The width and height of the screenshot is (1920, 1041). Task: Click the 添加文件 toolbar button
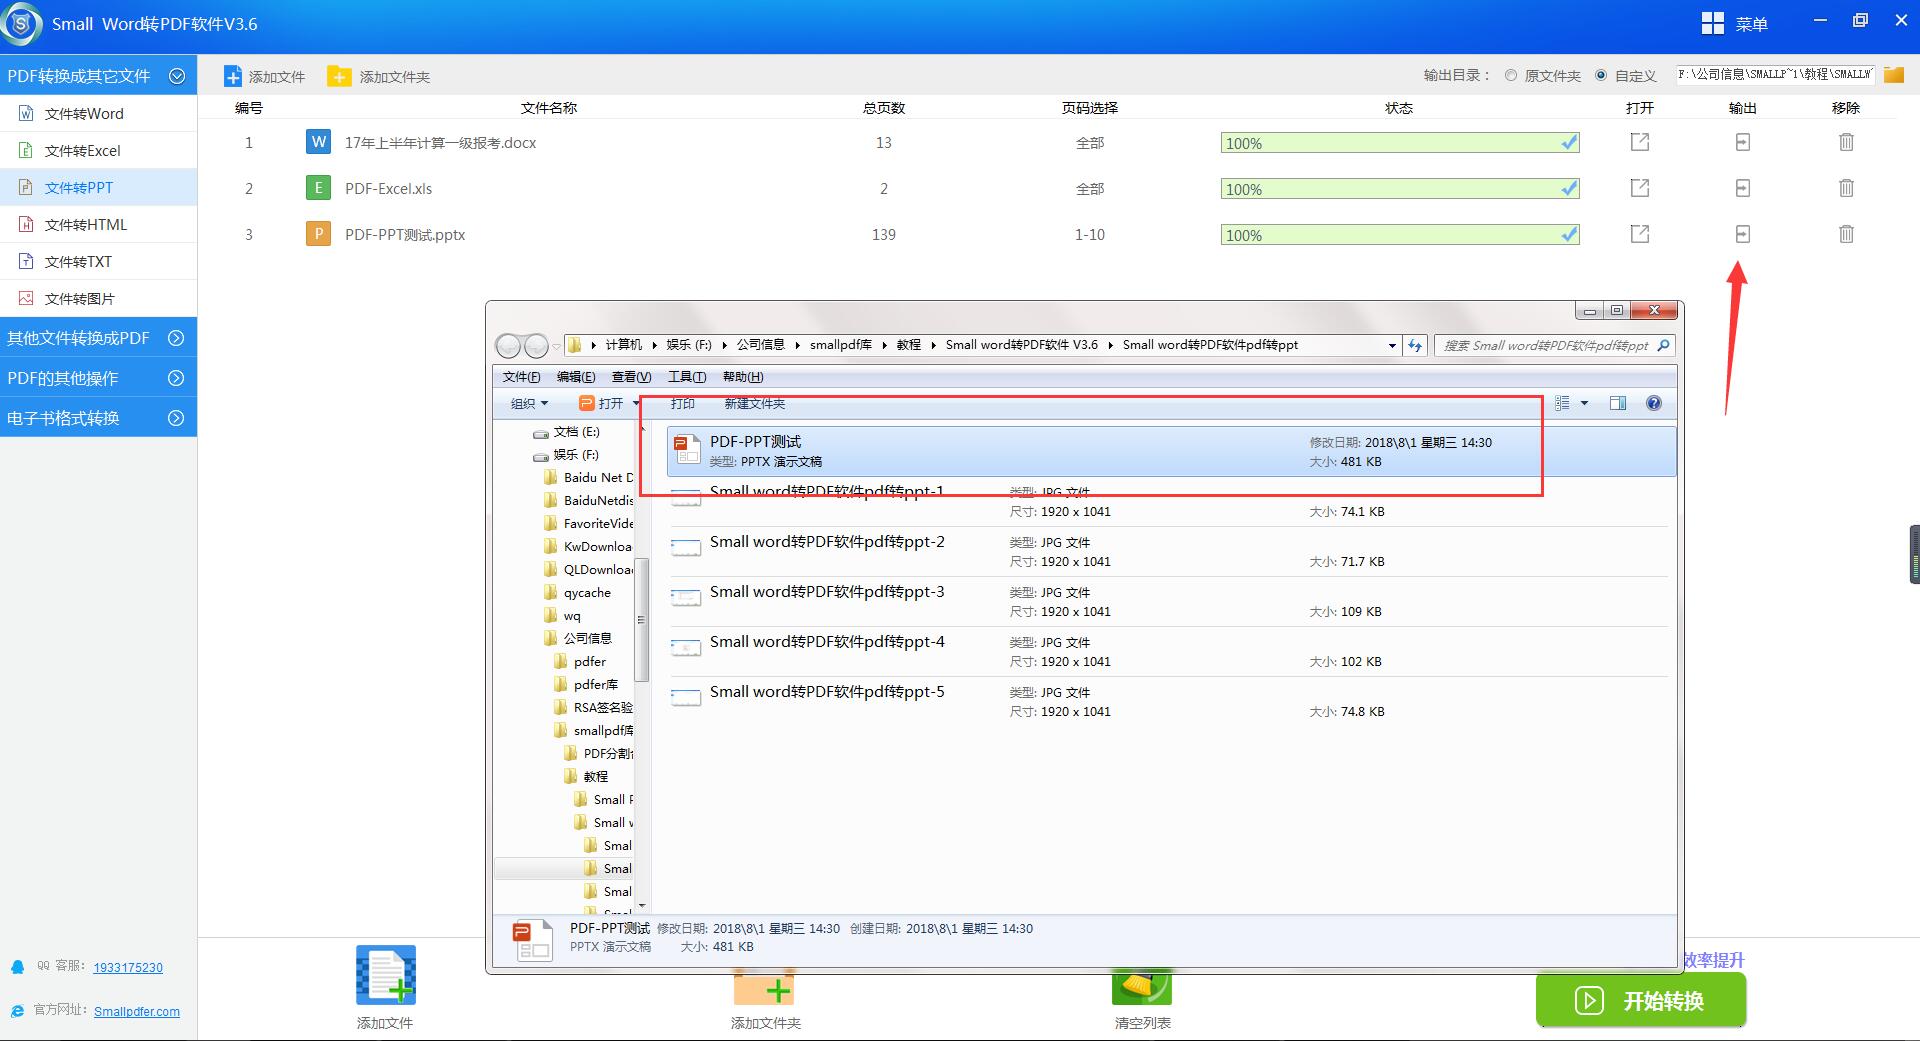(264, 76)
